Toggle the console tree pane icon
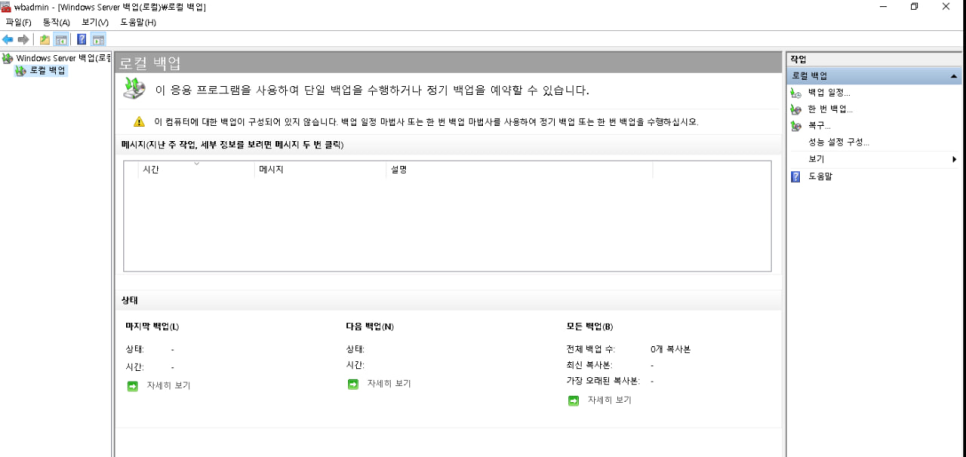The image size is (966, 457). (61, 40)
